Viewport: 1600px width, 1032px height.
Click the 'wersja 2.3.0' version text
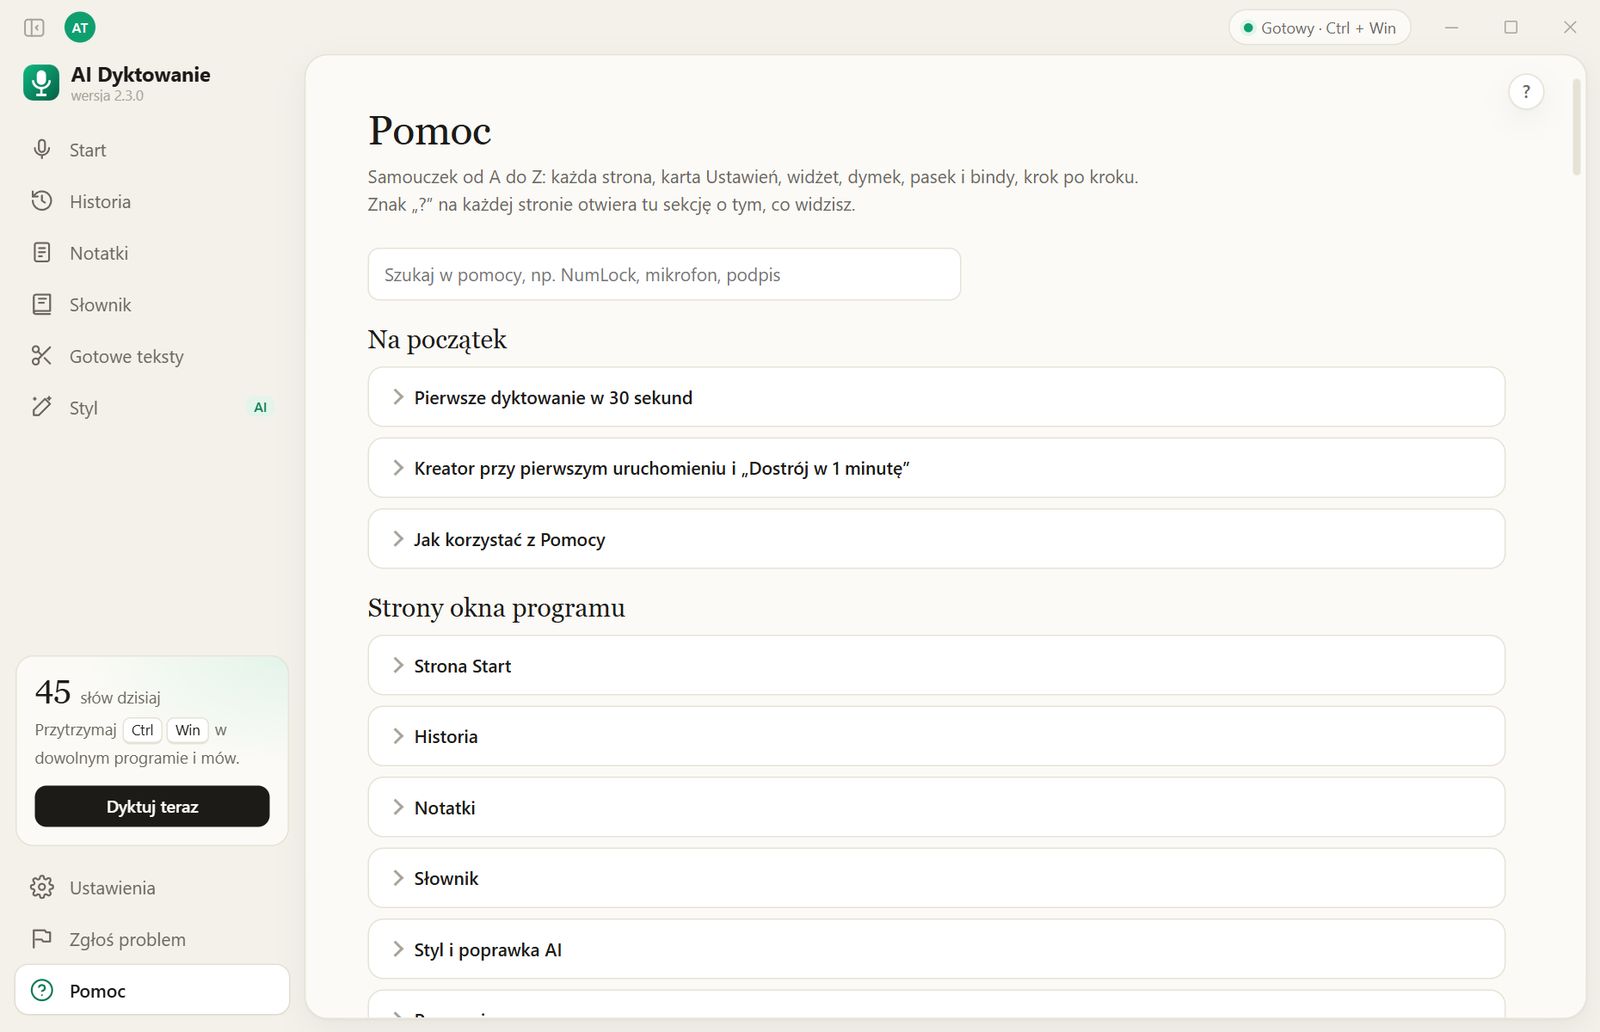tap(107, 96)
